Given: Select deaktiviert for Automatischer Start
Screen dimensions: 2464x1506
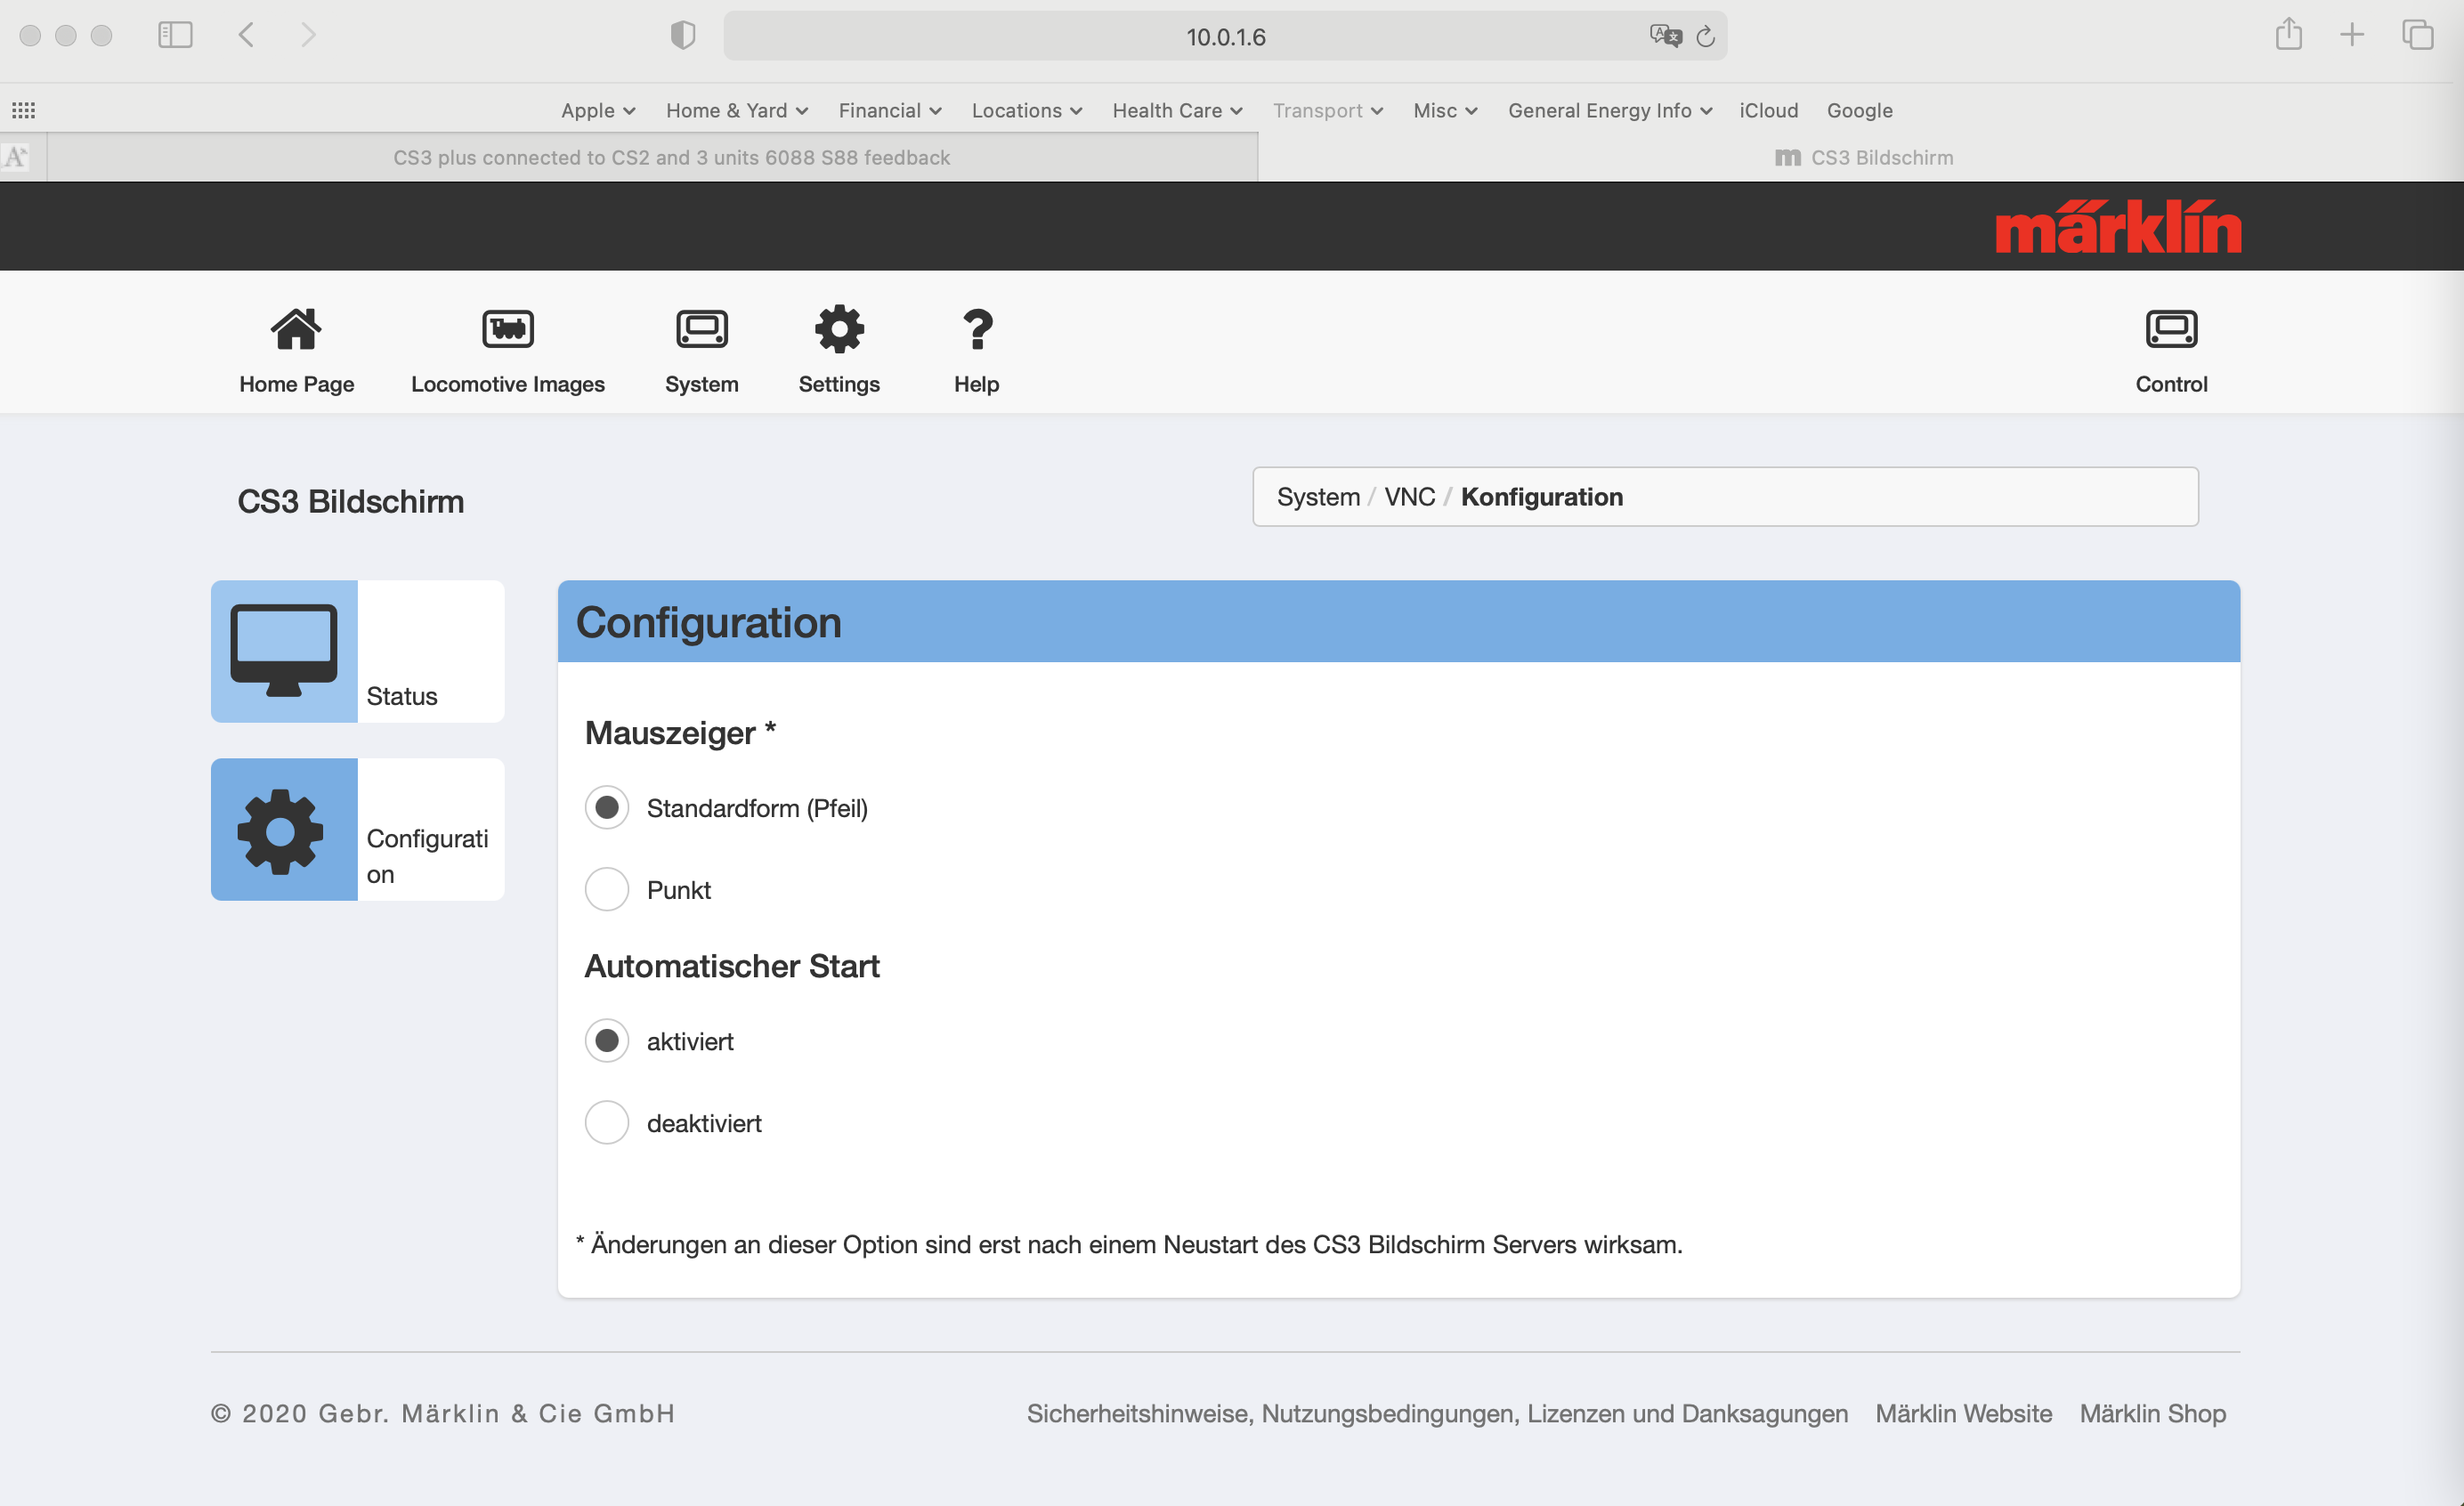Looking at the screenshot, I should coord(607,1122).
